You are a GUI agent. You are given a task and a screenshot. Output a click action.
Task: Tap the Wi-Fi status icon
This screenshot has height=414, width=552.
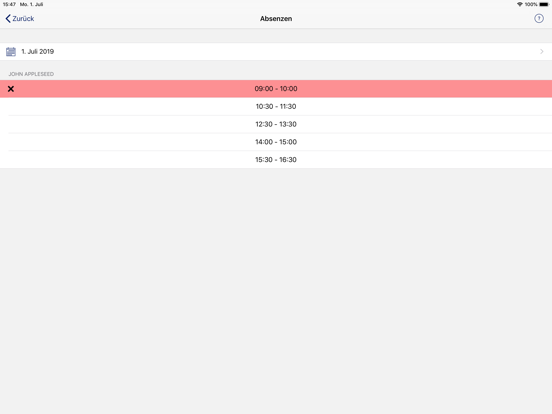520,4
